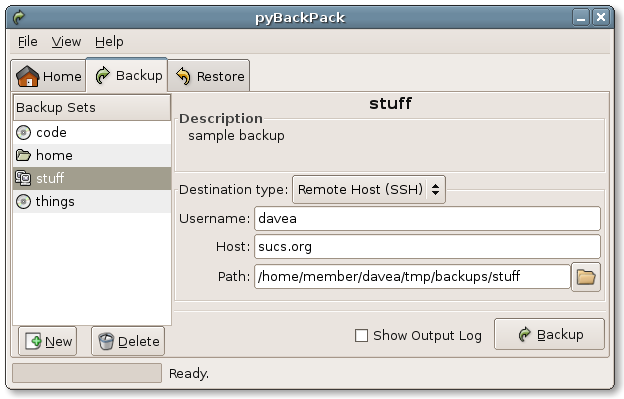The image size is (624, 399).
Task: Open the Destination type dropdown
Action: 369,190
